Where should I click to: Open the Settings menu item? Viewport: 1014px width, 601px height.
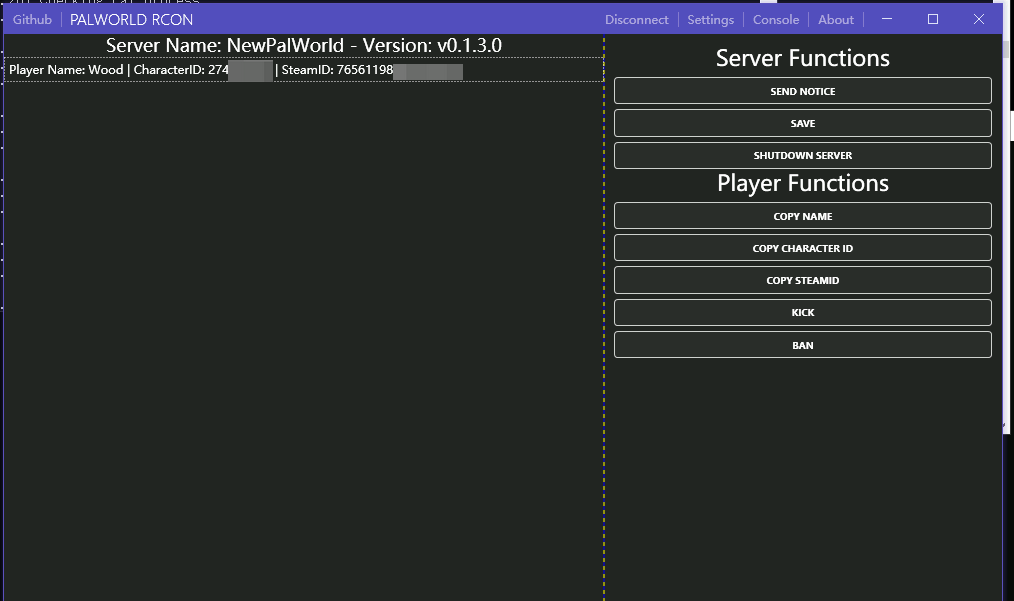(710, 19)
